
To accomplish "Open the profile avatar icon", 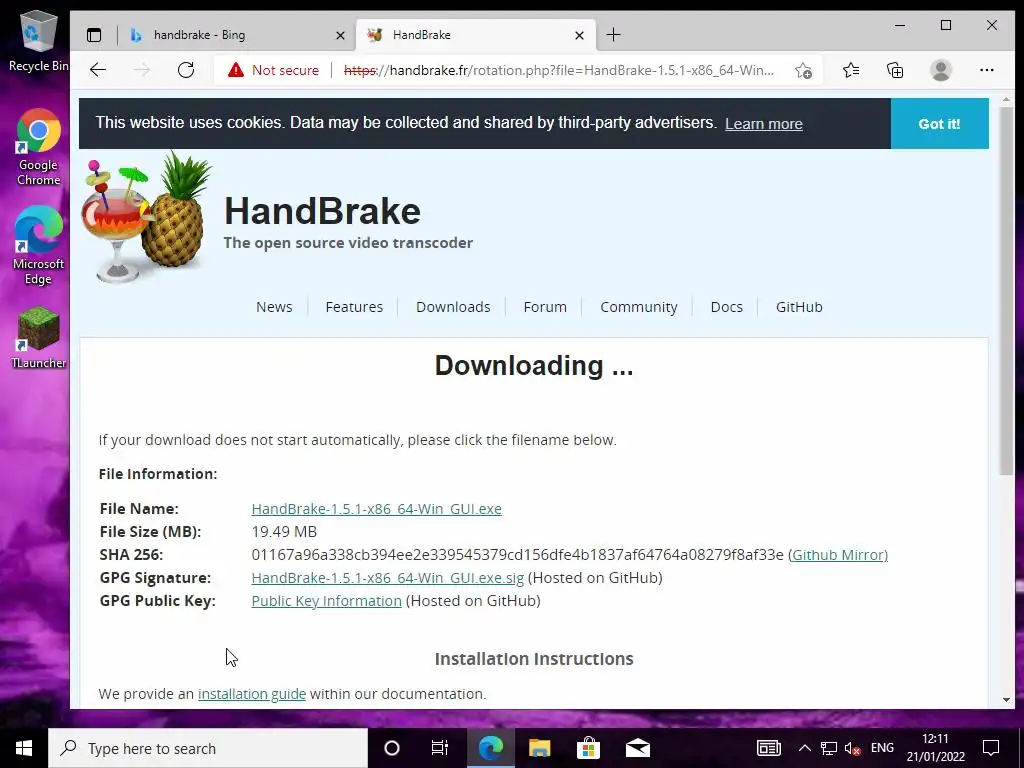I will click(x=940, y=70).
